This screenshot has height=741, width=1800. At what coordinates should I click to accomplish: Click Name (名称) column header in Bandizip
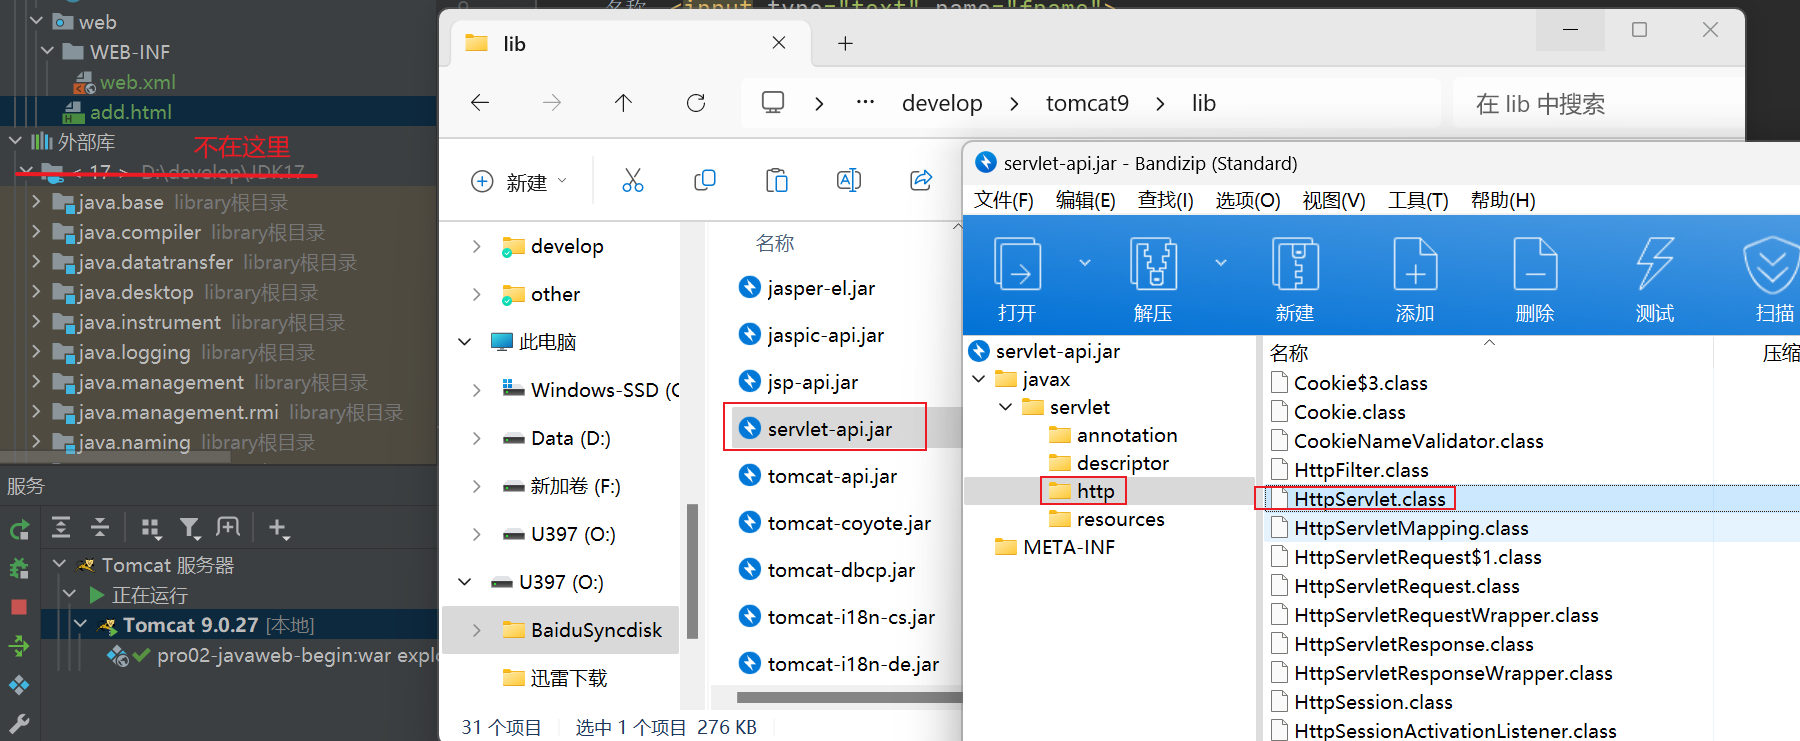1288,353
